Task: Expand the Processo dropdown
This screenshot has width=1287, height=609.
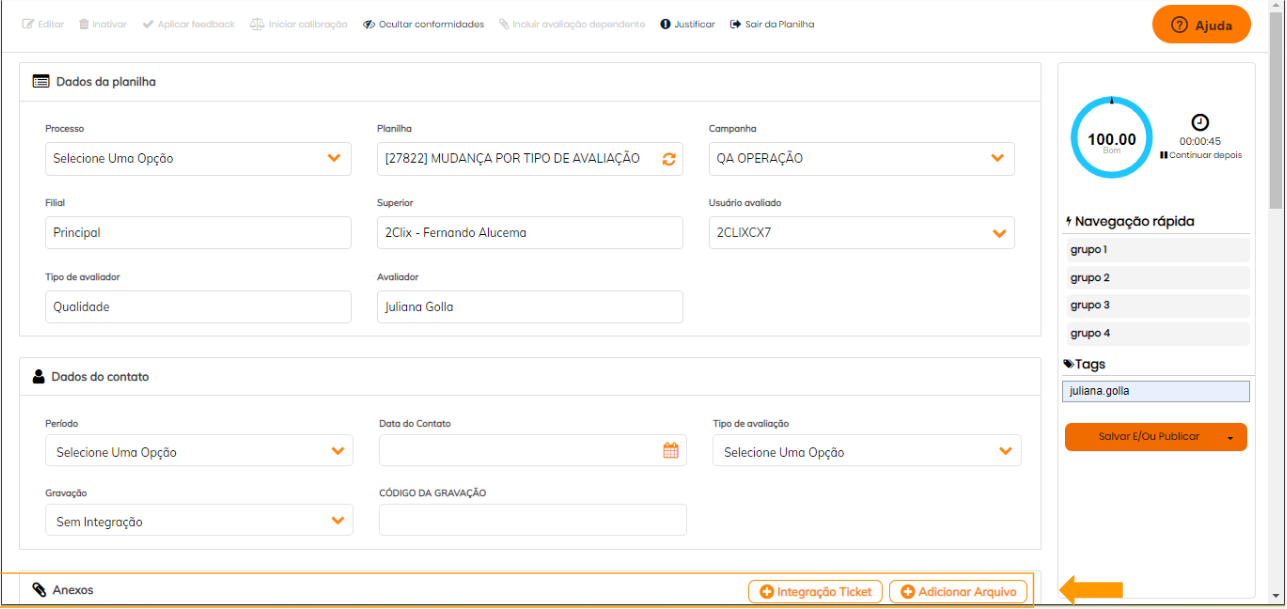Action: click(335, 158)
